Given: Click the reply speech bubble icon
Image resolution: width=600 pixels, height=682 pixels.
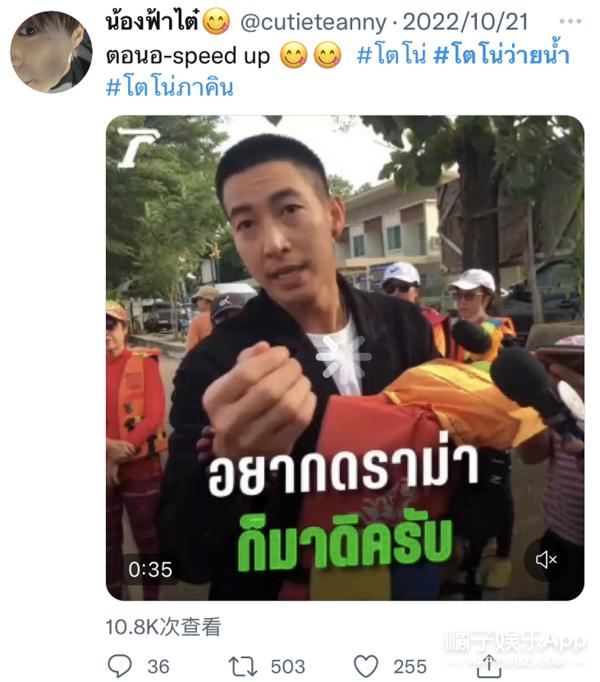Looking at the screenshot, I should tap(120, 665).
